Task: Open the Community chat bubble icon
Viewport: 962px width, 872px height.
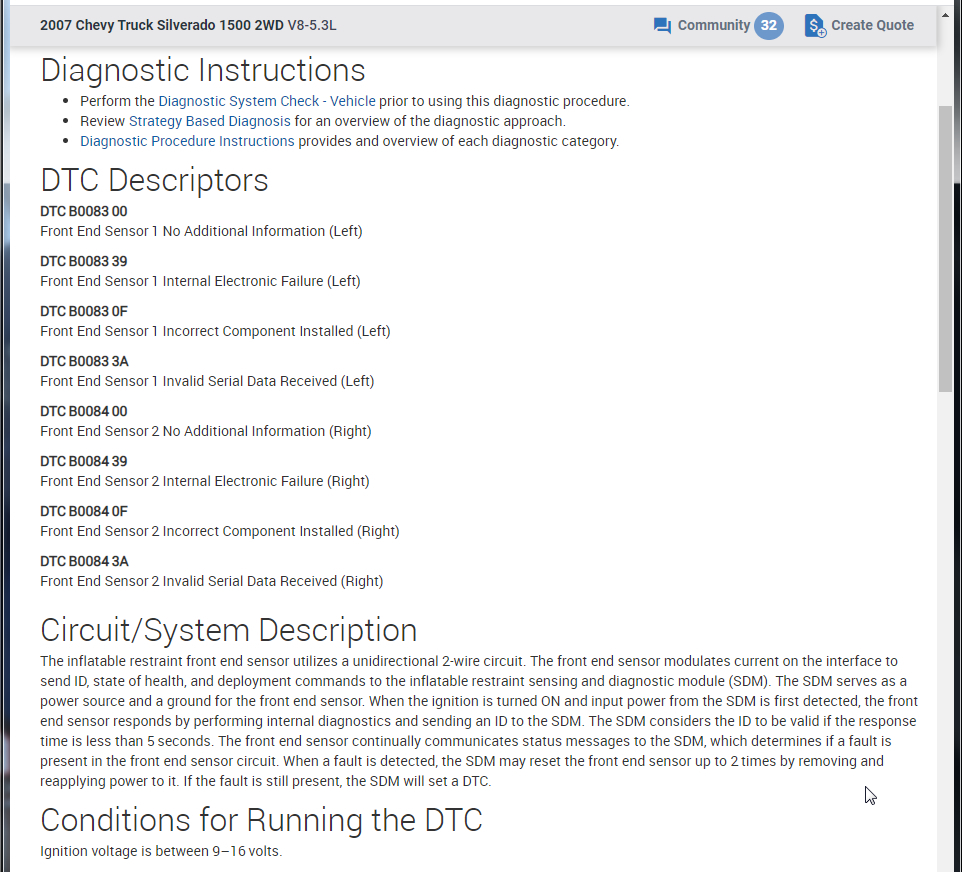Action: (x=662, y=26)
